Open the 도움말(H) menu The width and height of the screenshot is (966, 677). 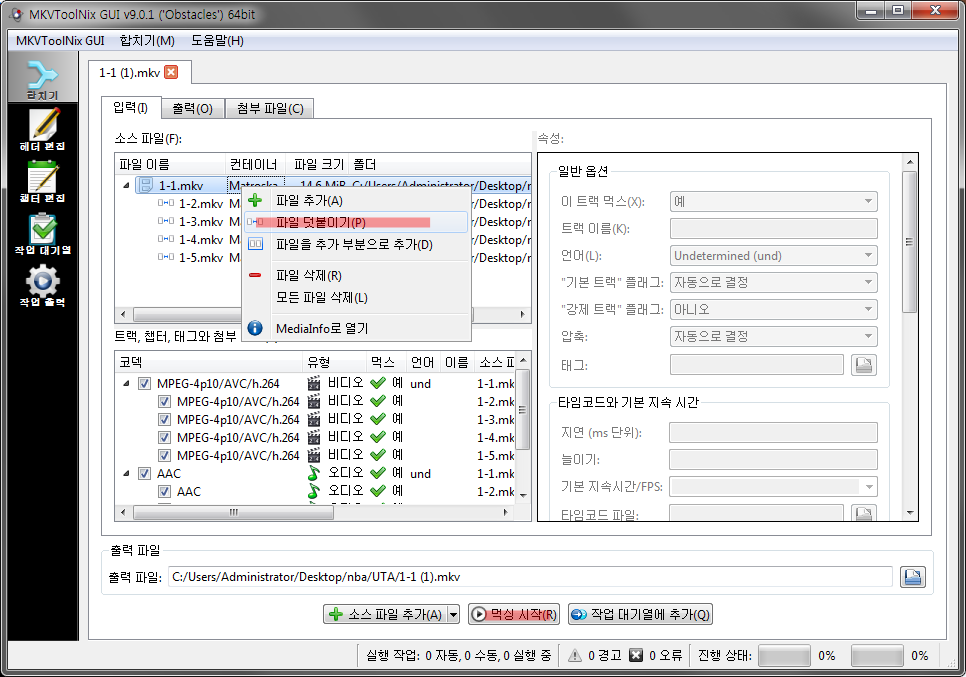click(217, 41)
